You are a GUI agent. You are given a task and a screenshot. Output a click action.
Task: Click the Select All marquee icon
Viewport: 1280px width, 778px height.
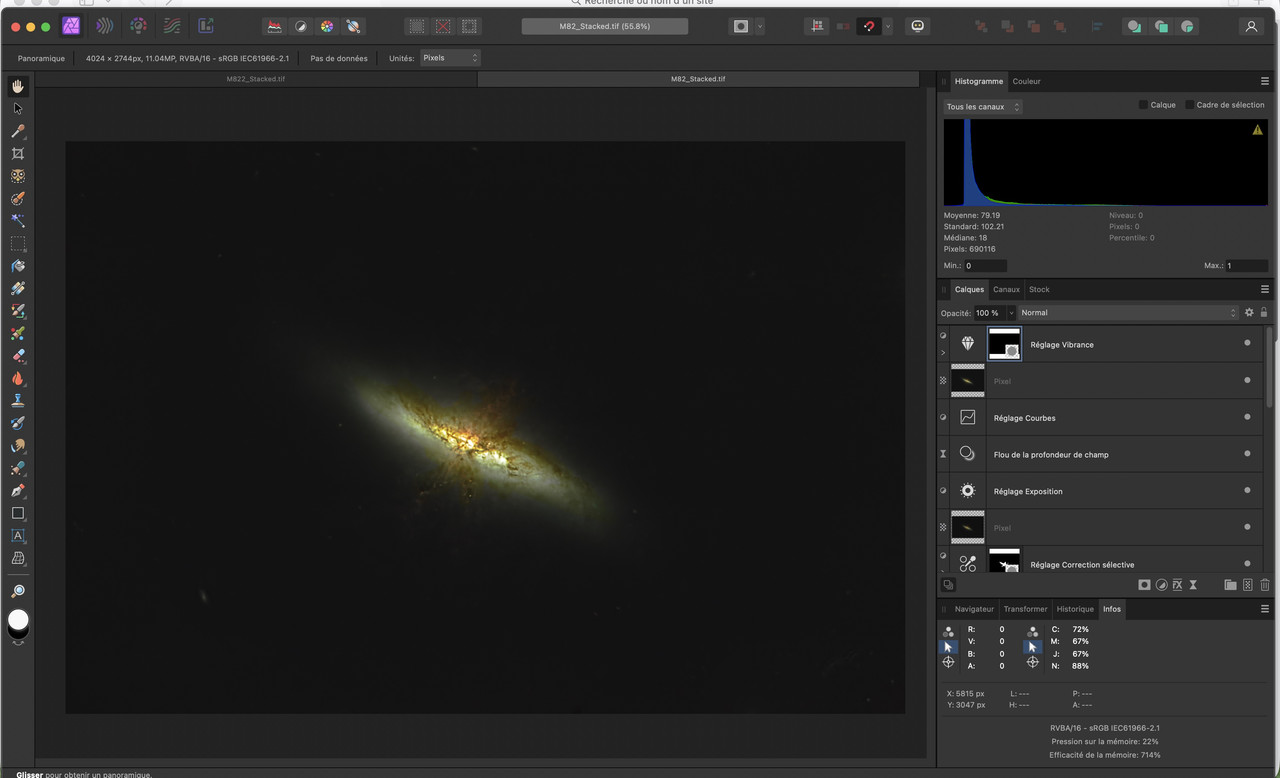pos(417,26)
